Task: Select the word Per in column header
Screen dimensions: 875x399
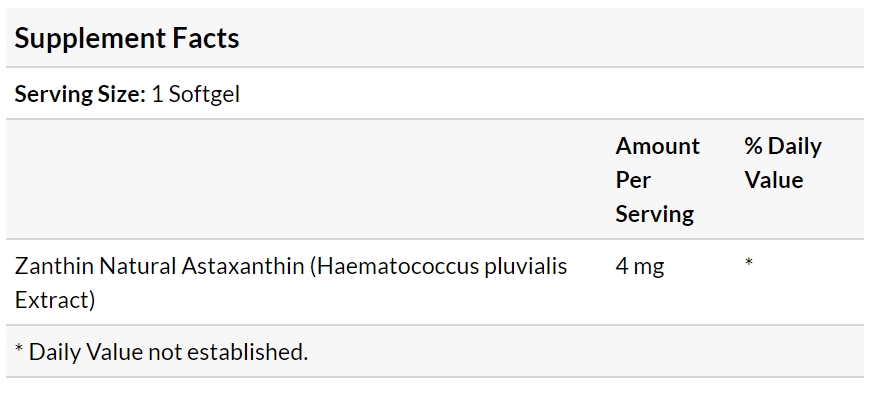Action: pos(633,180)
